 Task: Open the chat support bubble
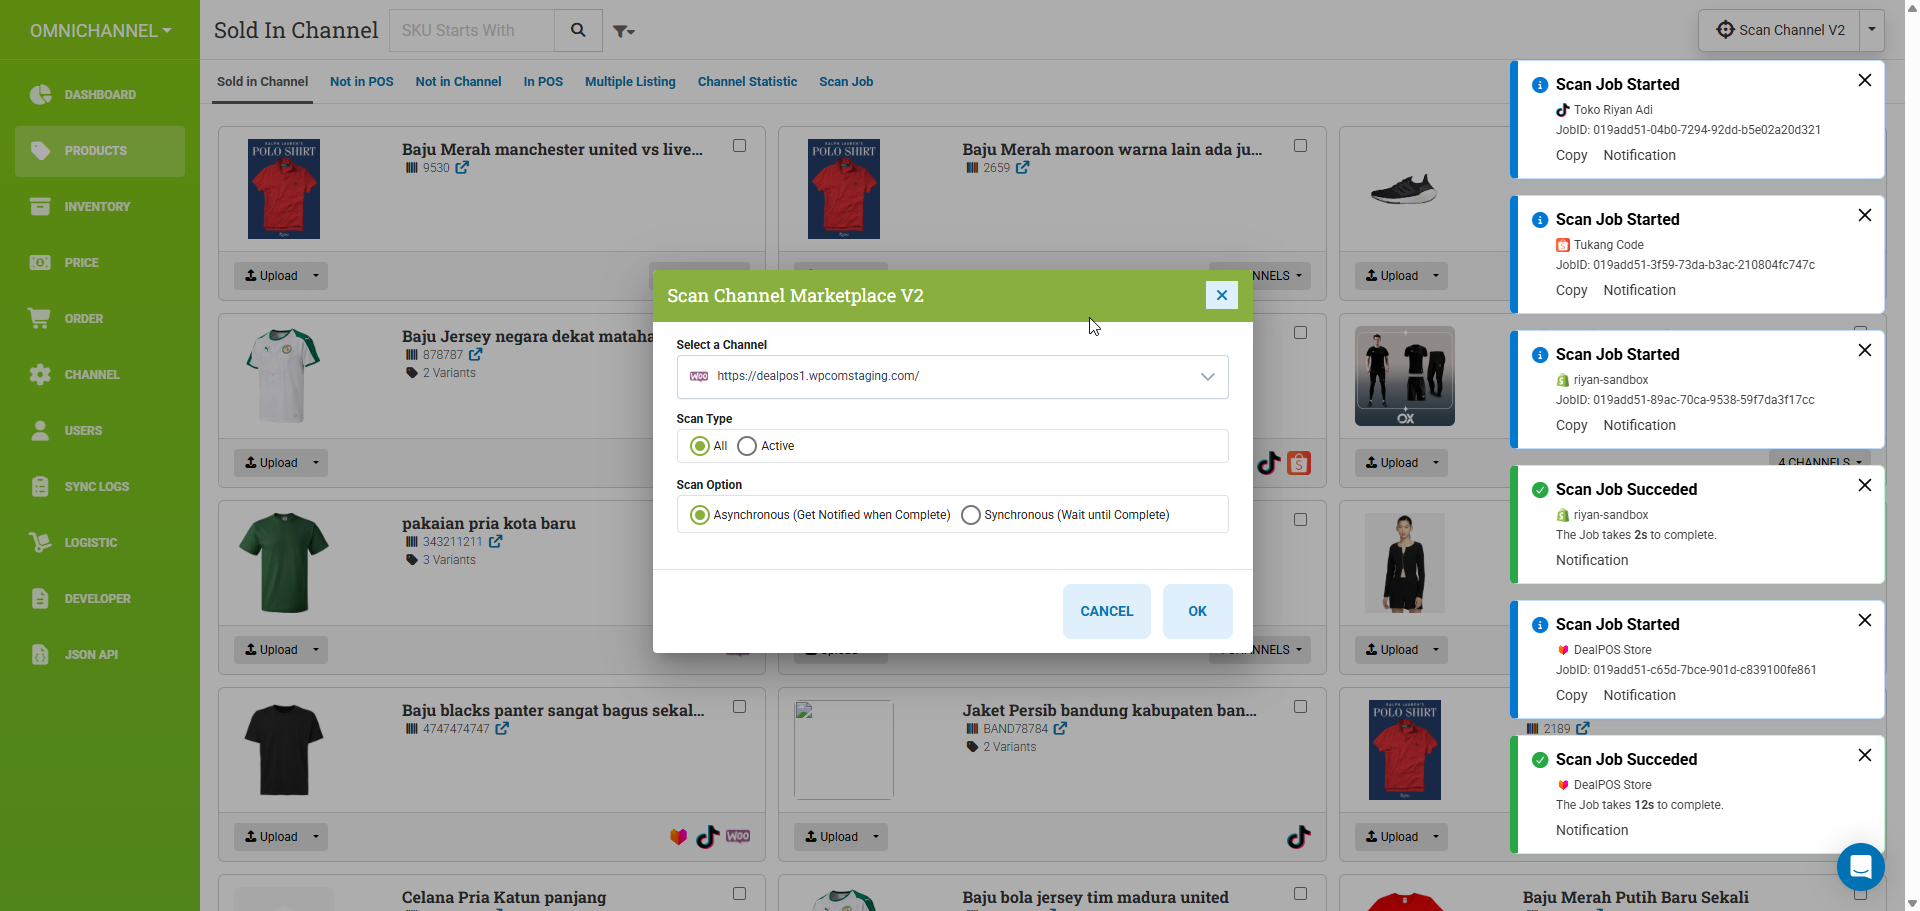[x=1861, y=867]
